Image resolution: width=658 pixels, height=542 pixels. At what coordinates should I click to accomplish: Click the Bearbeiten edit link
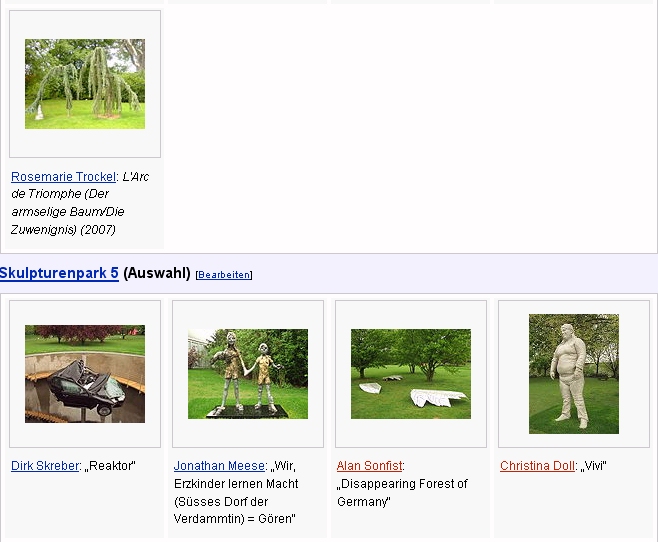tap(224, 275)
